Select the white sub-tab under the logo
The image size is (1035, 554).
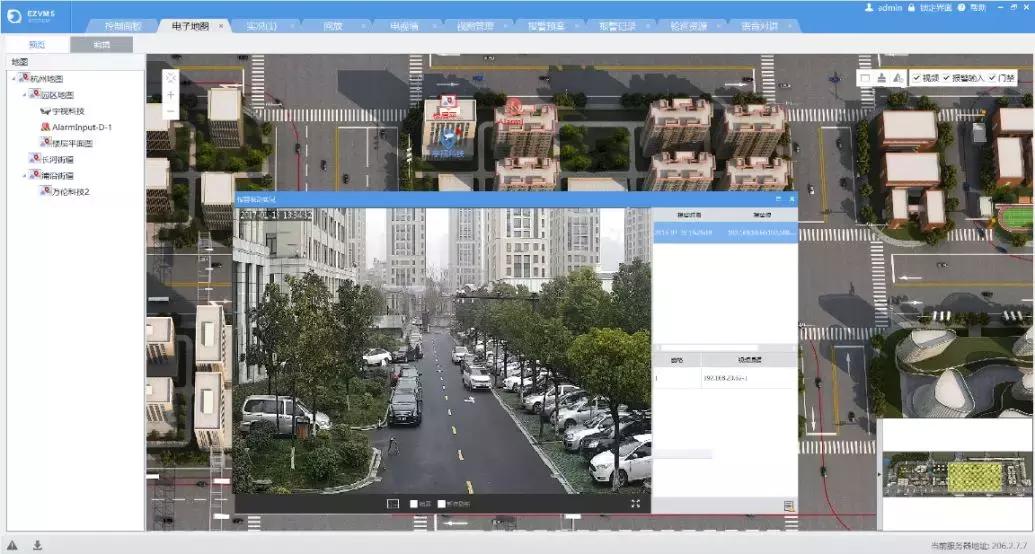[37, 45]
